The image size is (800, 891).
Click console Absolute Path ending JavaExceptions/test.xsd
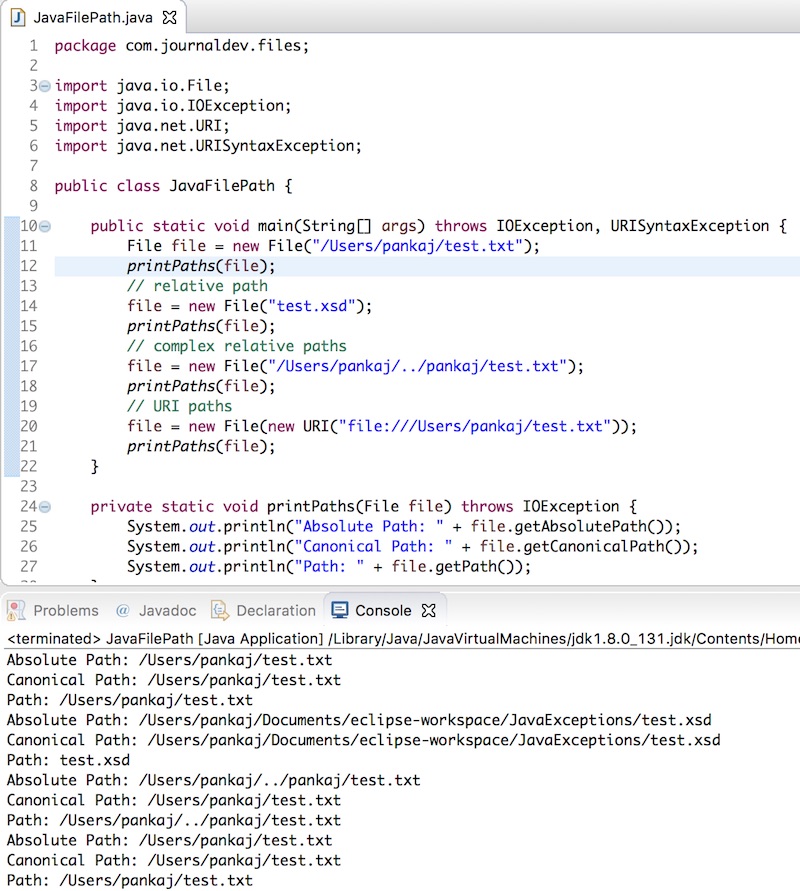[x=359, y=721]
